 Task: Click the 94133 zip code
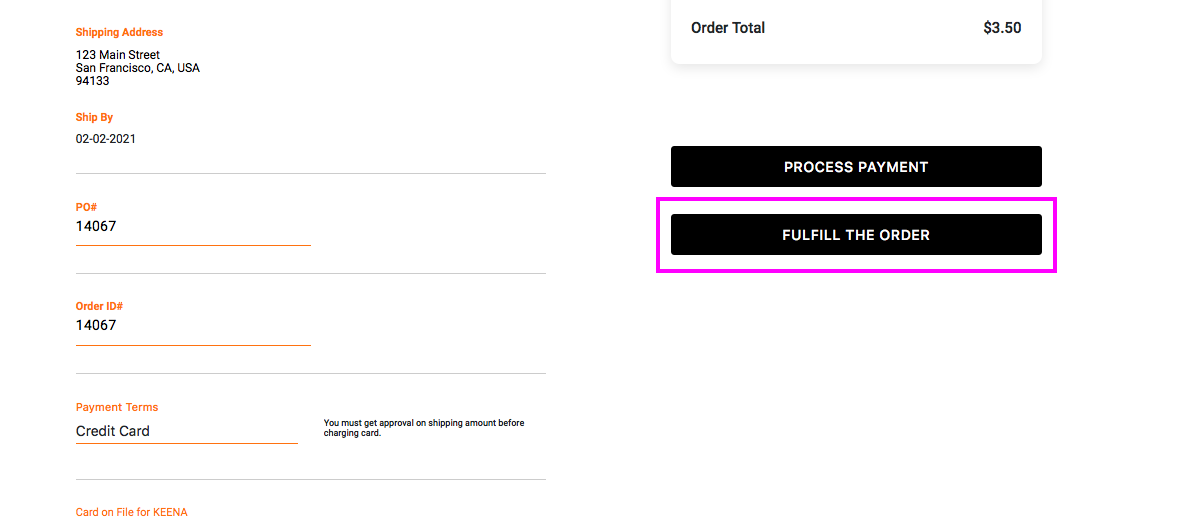[93, 81]
